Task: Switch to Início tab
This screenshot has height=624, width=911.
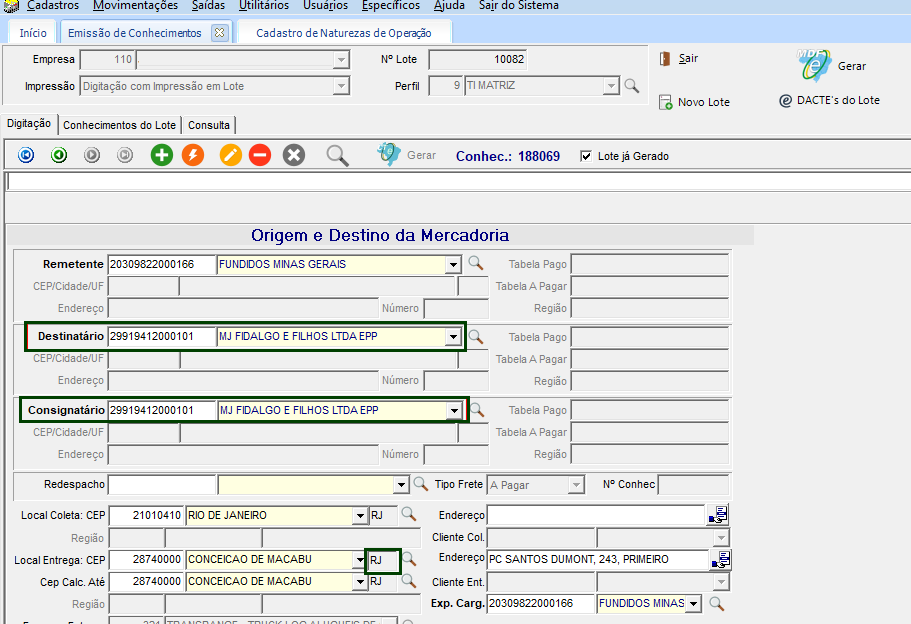Action: (x=33, y=33)
